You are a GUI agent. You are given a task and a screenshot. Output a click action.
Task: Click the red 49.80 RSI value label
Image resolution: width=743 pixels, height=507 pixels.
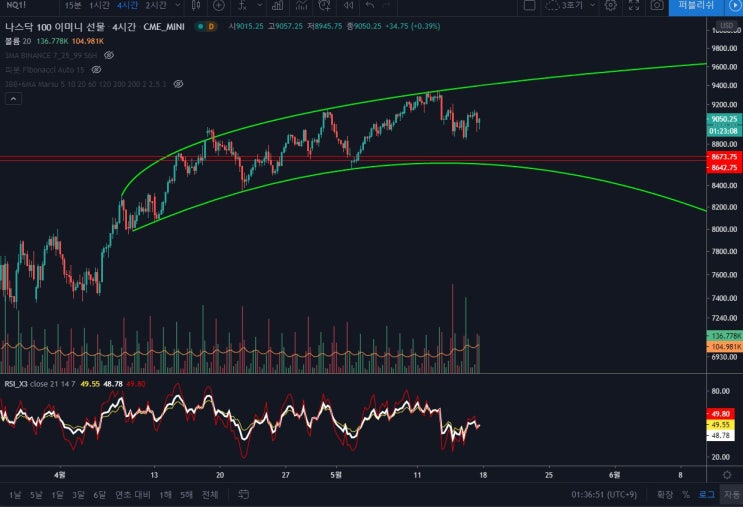tap(721, 414)
